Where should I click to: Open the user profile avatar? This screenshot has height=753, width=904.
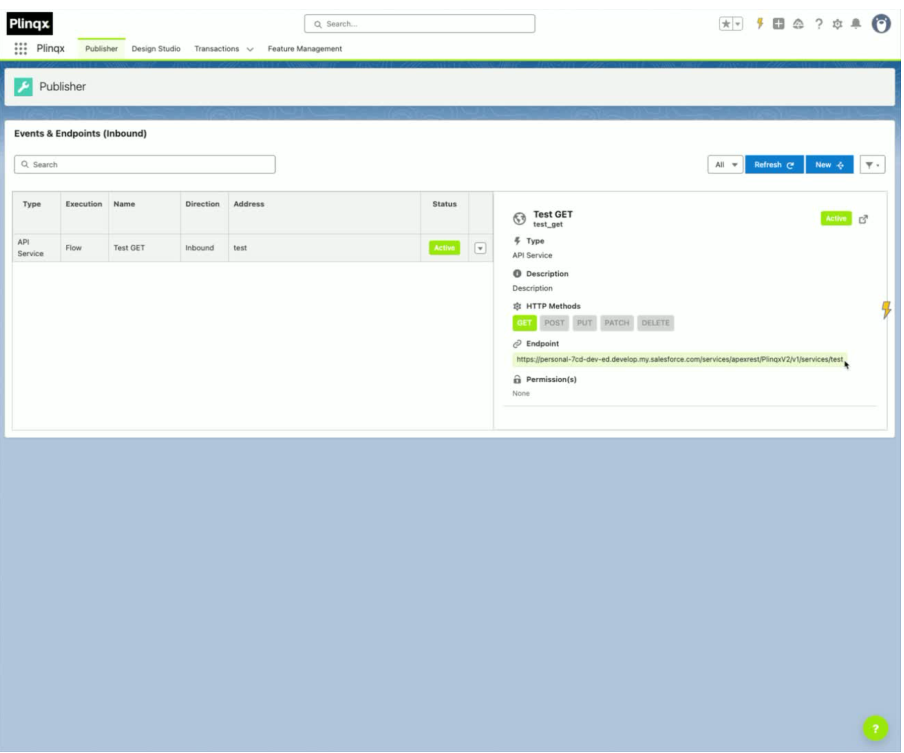[x=881, y=24]
